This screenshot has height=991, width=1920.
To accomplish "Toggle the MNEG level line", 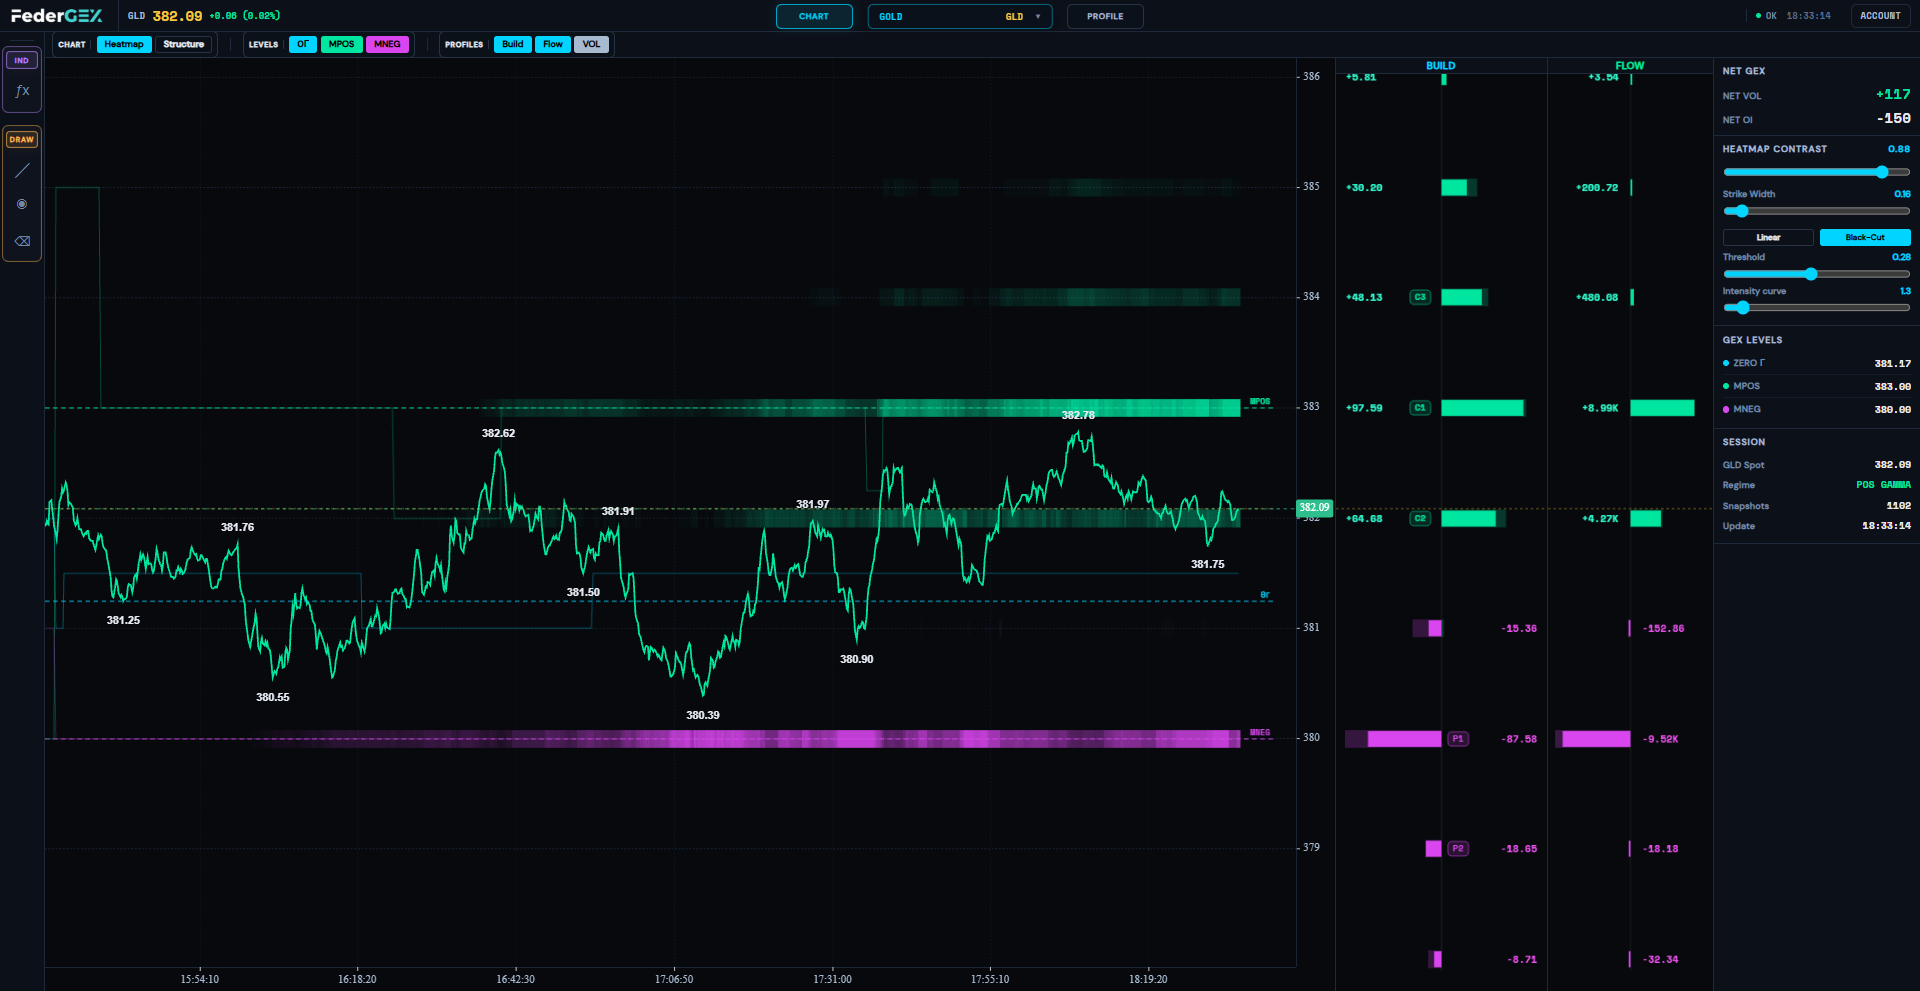I will 387,44.
